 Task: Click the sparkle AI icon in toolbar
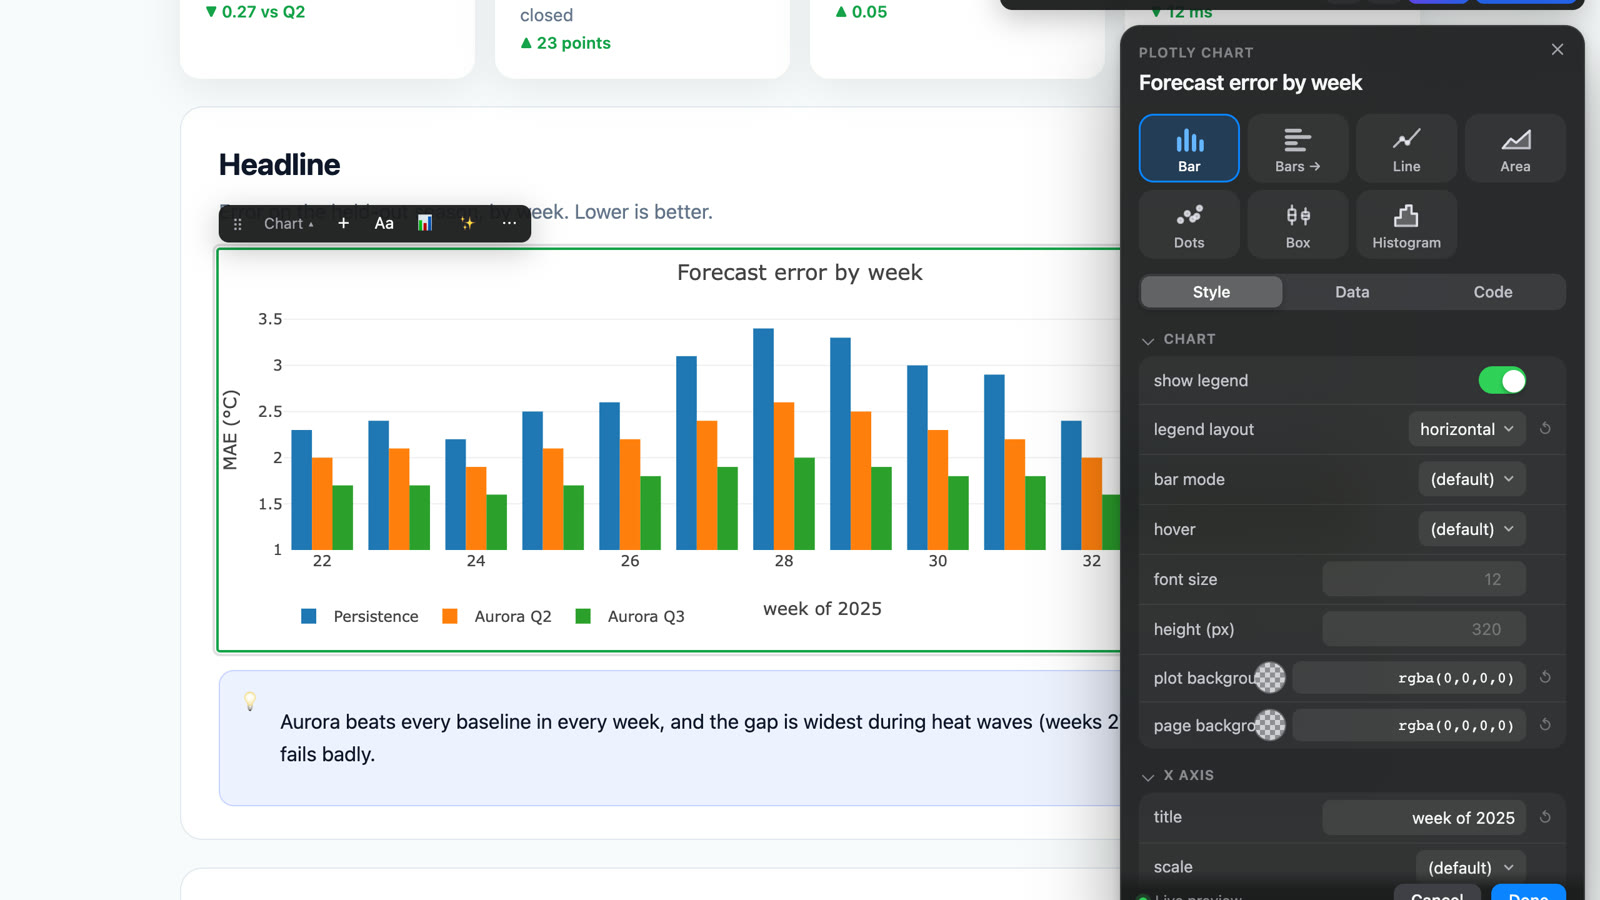(467, 223)
